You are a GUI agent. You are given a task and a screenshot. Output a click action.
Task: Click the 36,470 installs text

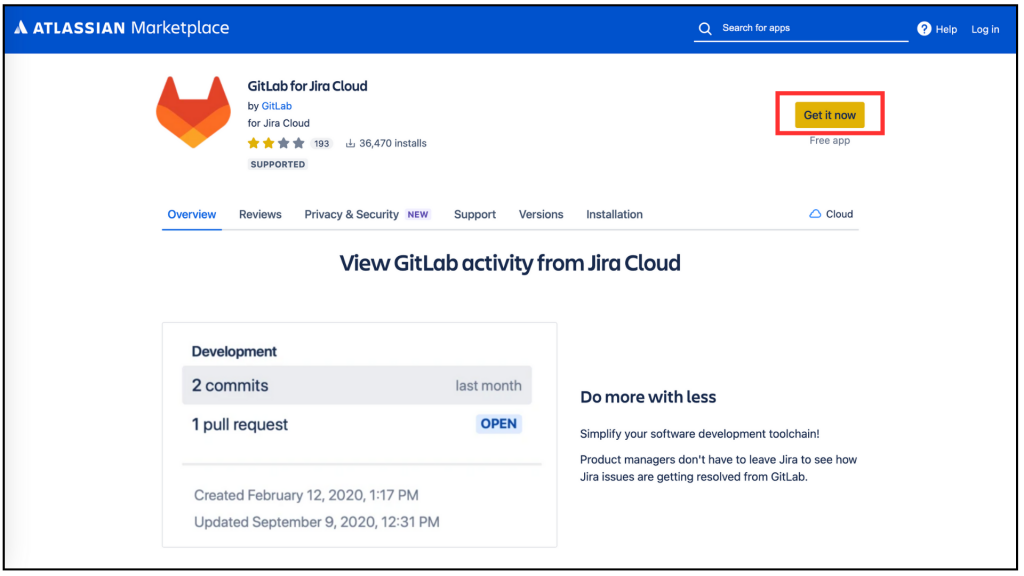(392, 143)
